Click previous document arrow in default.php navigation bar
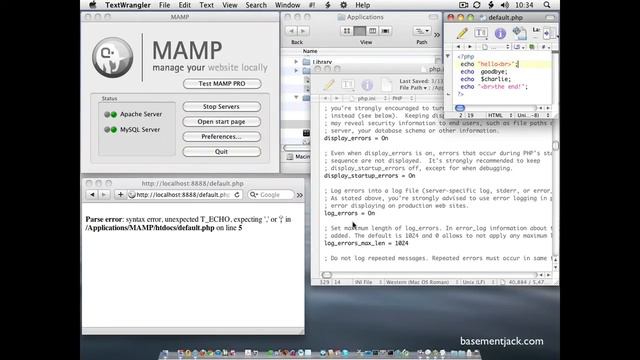This screenshot has height=360, width=640. (458, 47)
